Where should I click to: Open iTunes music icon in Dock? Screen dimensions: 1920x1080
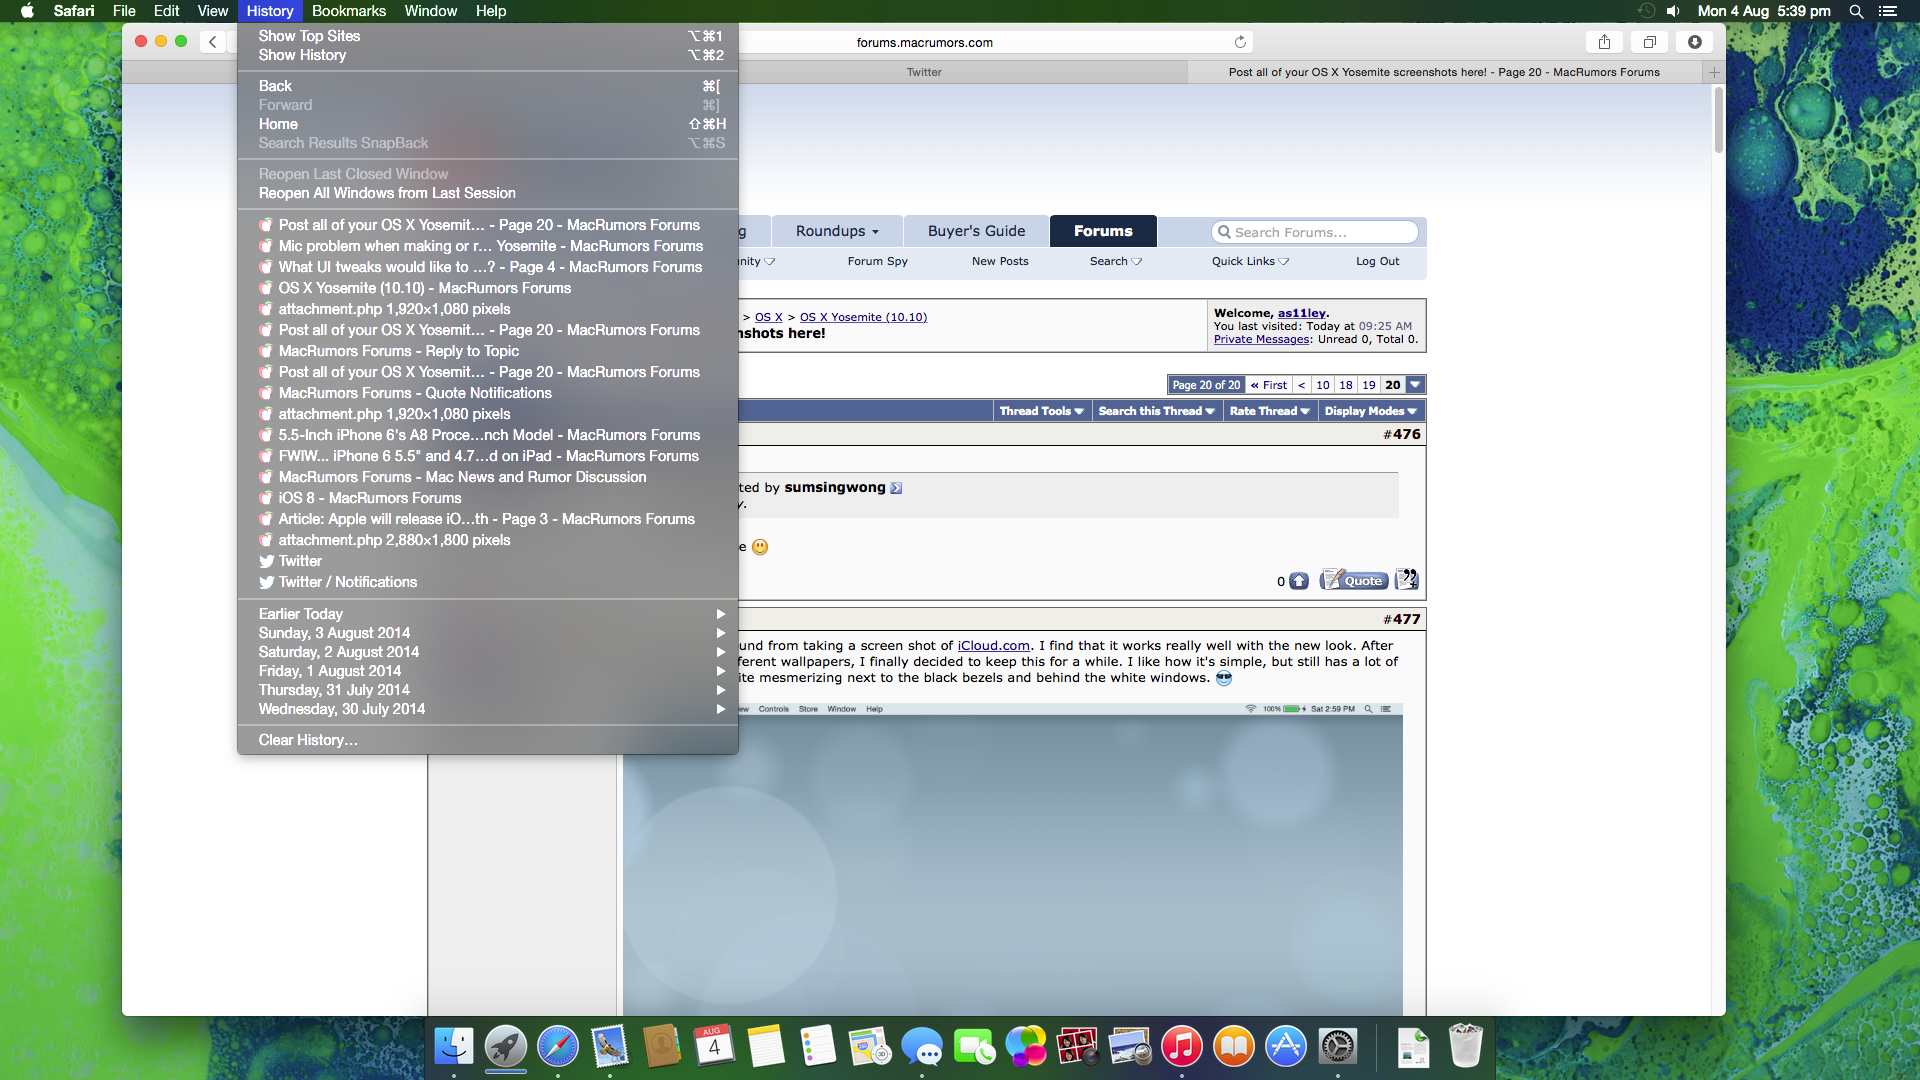click(x=1182, y=1047)
